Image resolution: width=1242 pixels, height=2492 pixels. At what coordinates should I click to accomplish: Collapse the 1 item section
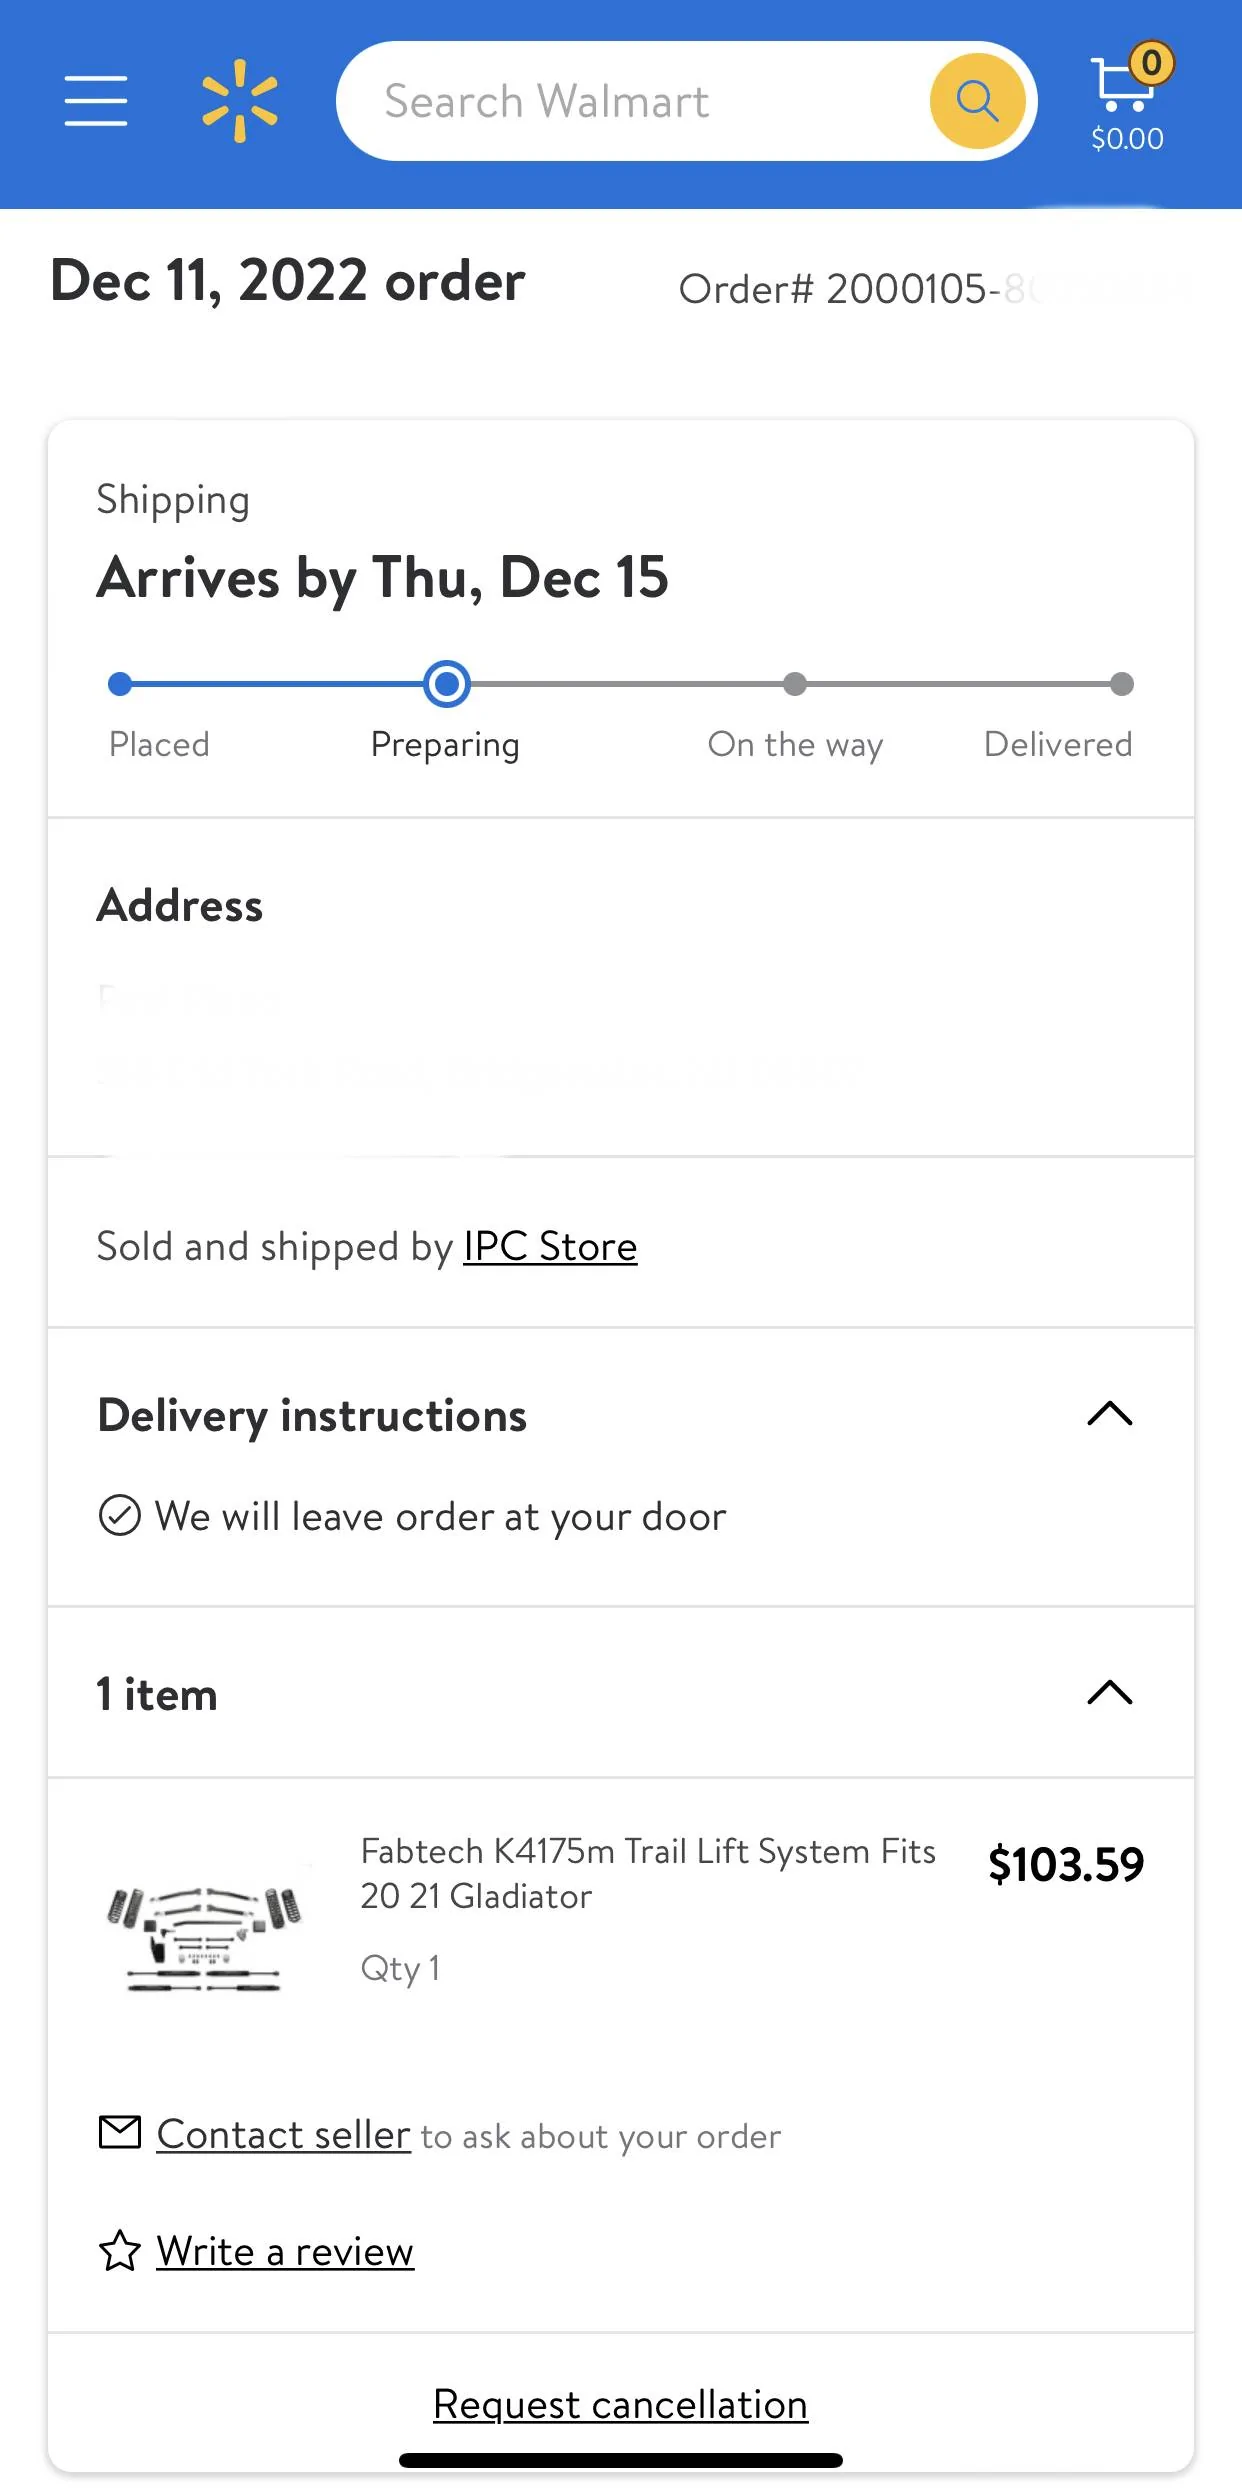coord(1110,1692)
